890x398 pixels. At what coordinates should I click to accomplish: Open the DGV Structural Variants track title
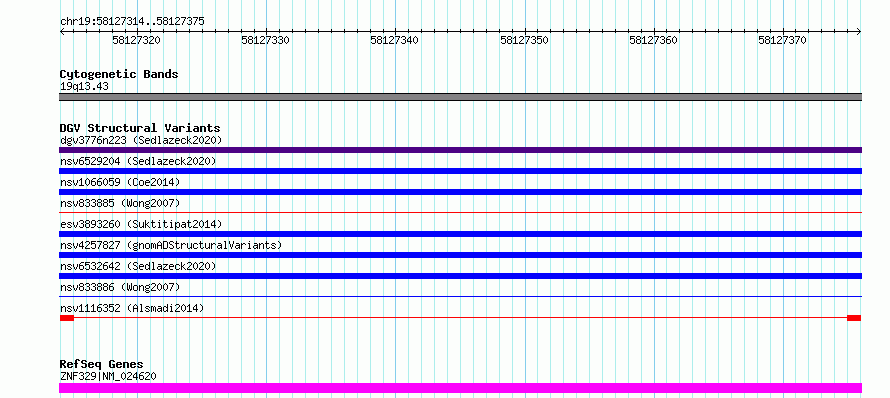click(140, 128)
